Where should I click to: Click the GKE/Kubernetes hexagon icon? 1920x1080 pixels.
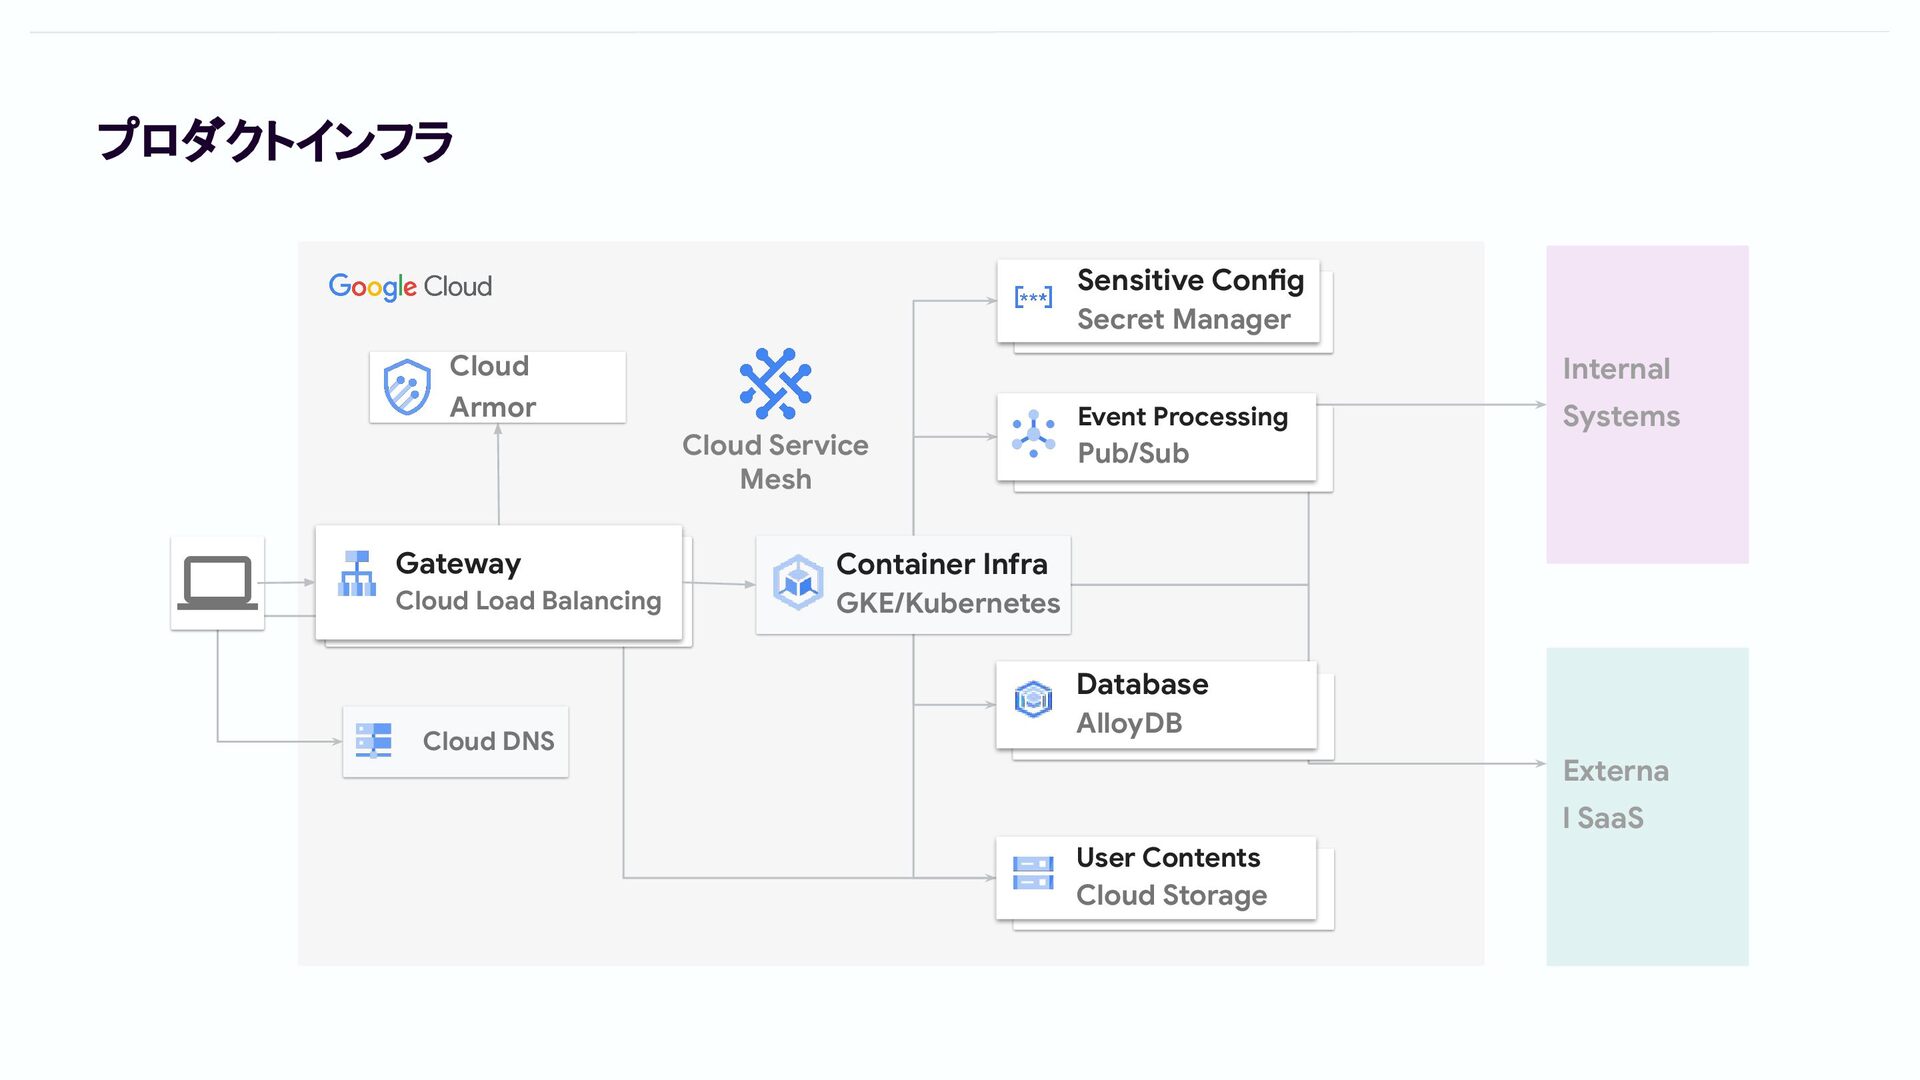pos(798,582)
